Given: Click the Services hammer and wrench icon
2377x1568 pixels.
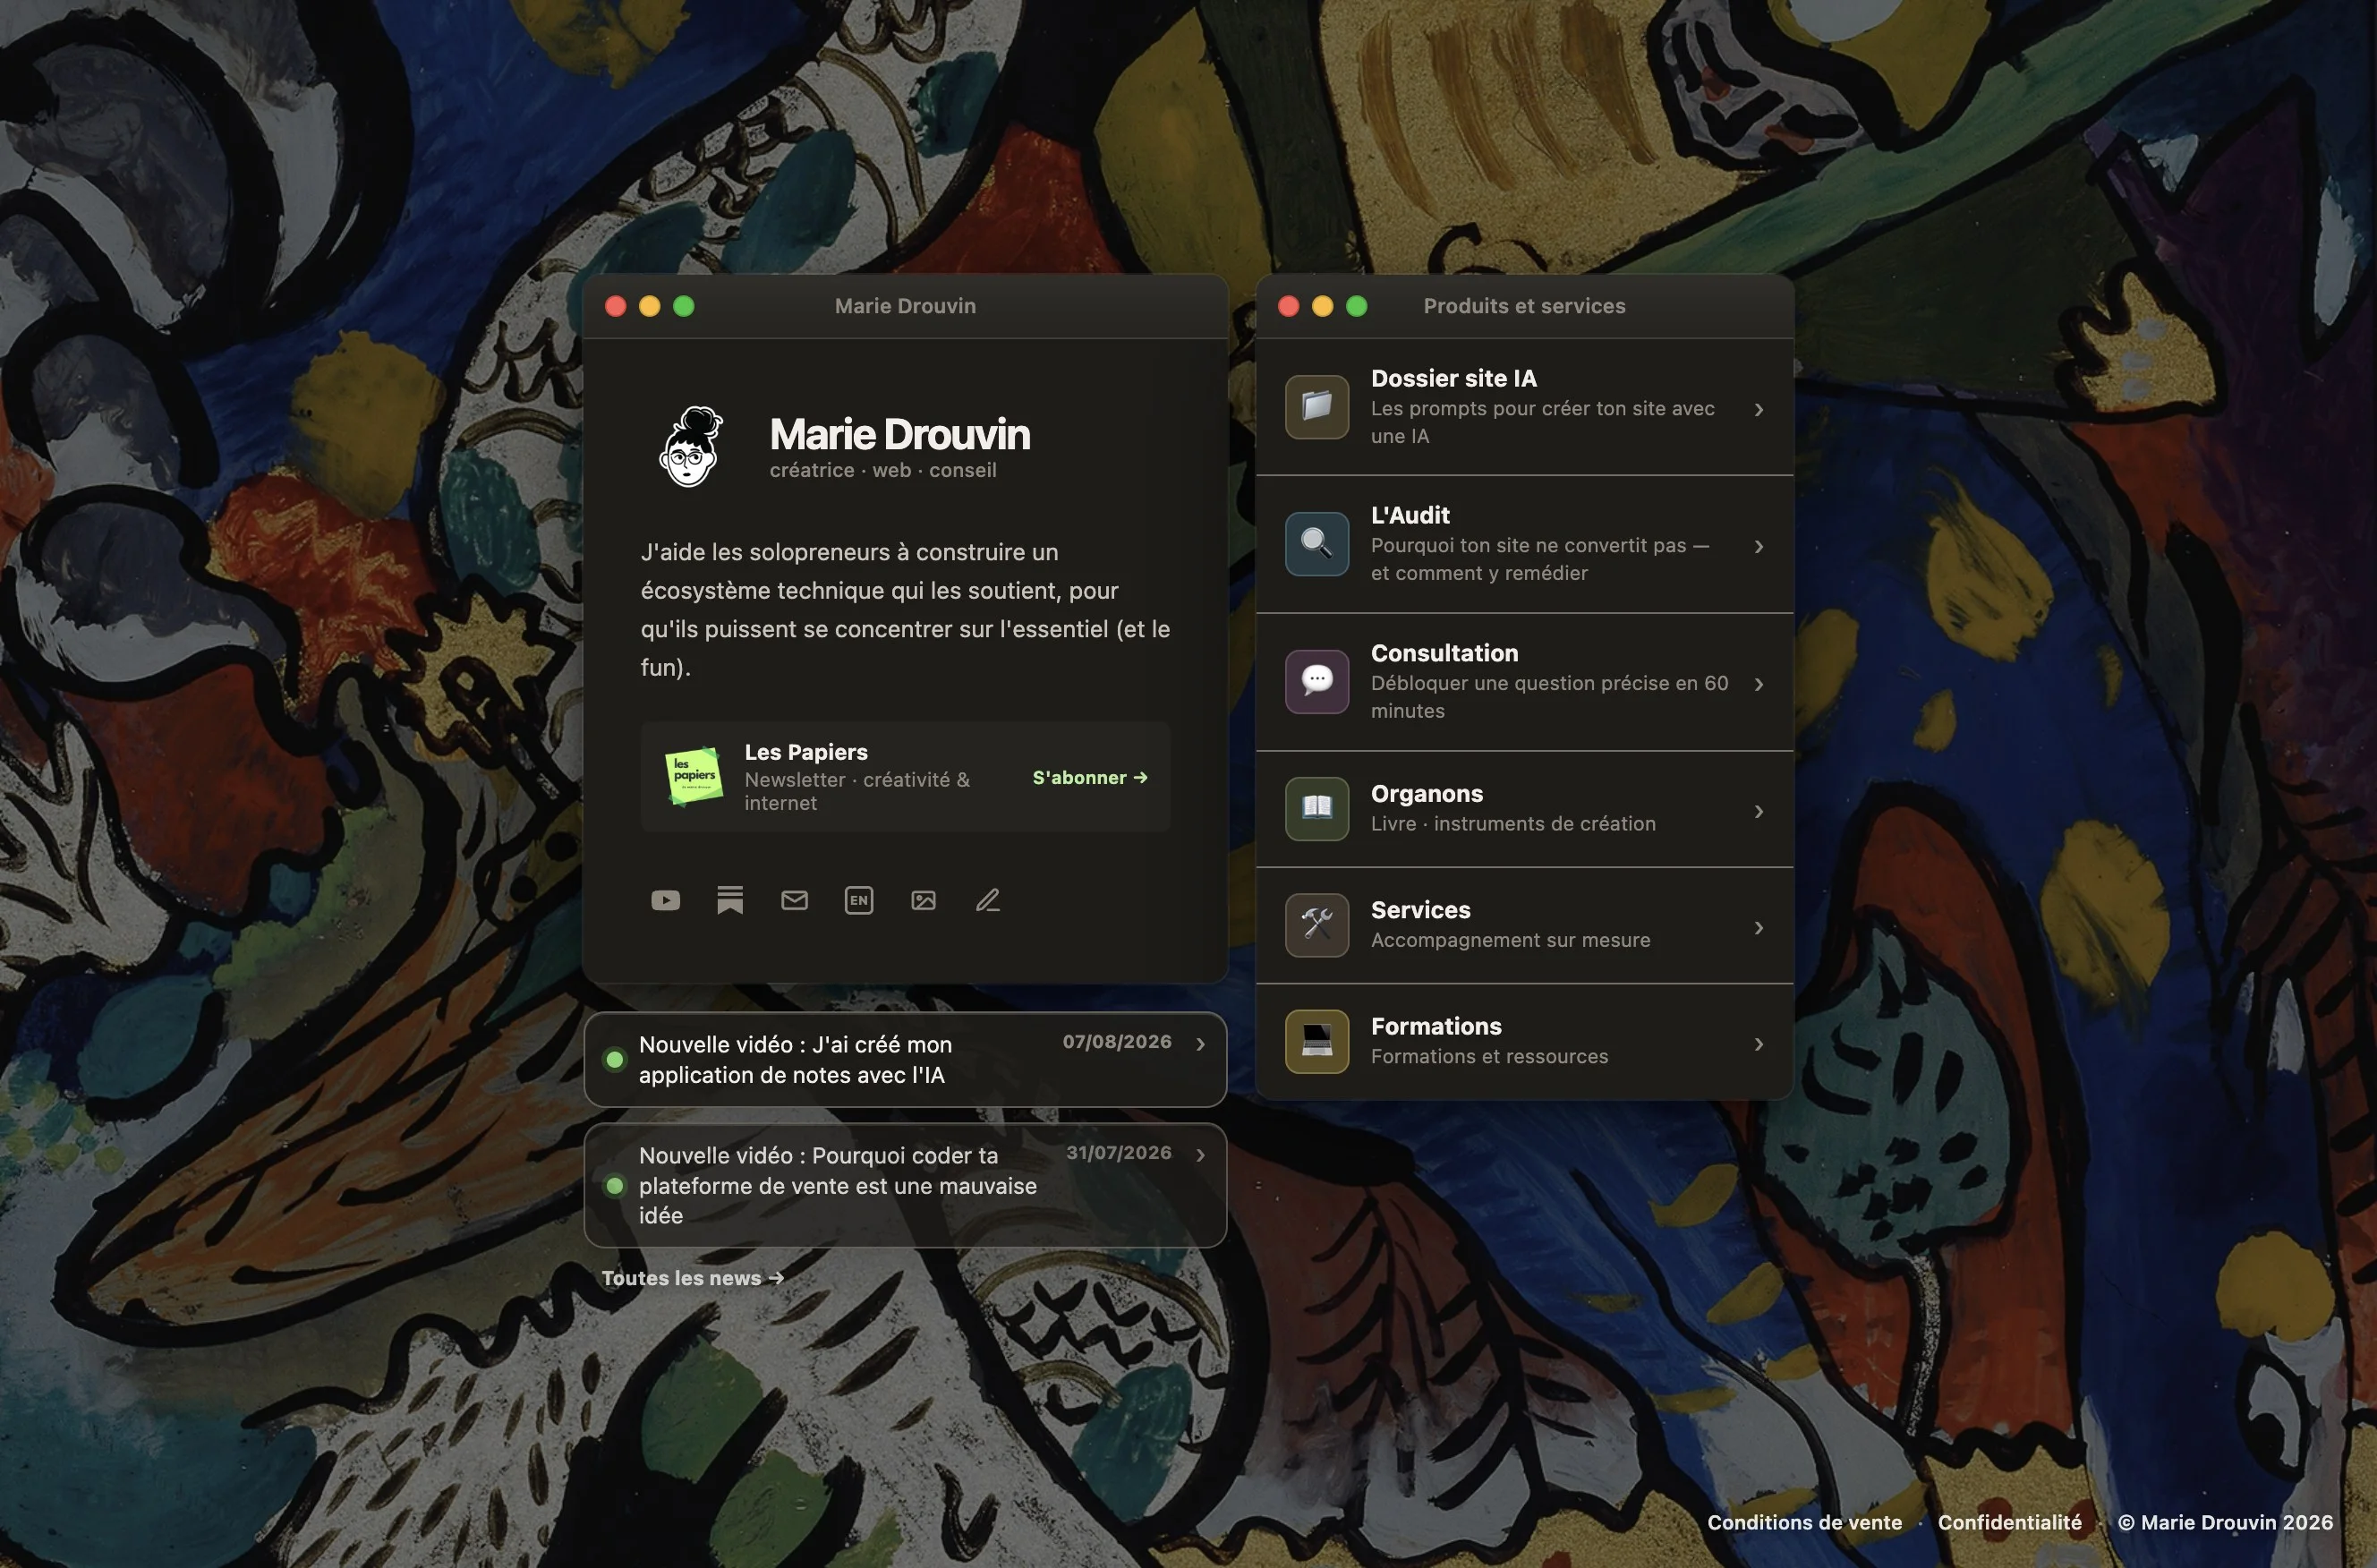Looking at the screenshot, I should click(1317, 925).
